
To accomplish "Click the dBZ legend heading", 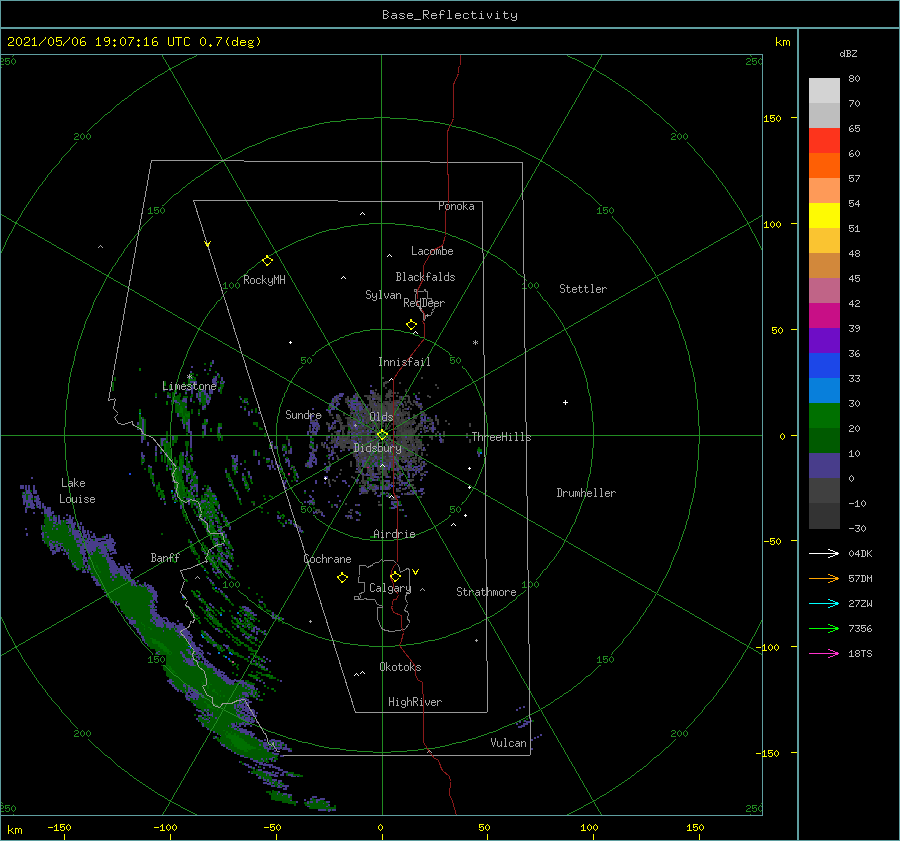I will [x=848, y=53].
